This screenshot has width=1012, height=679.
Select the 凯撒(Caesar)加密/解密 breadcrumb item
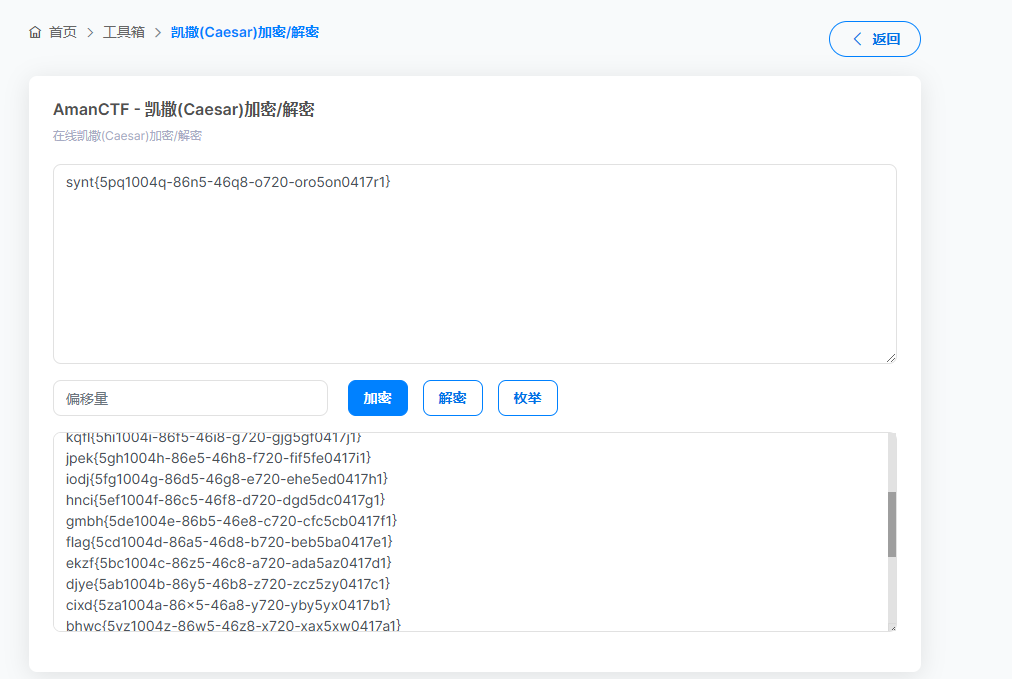(245, 32)
